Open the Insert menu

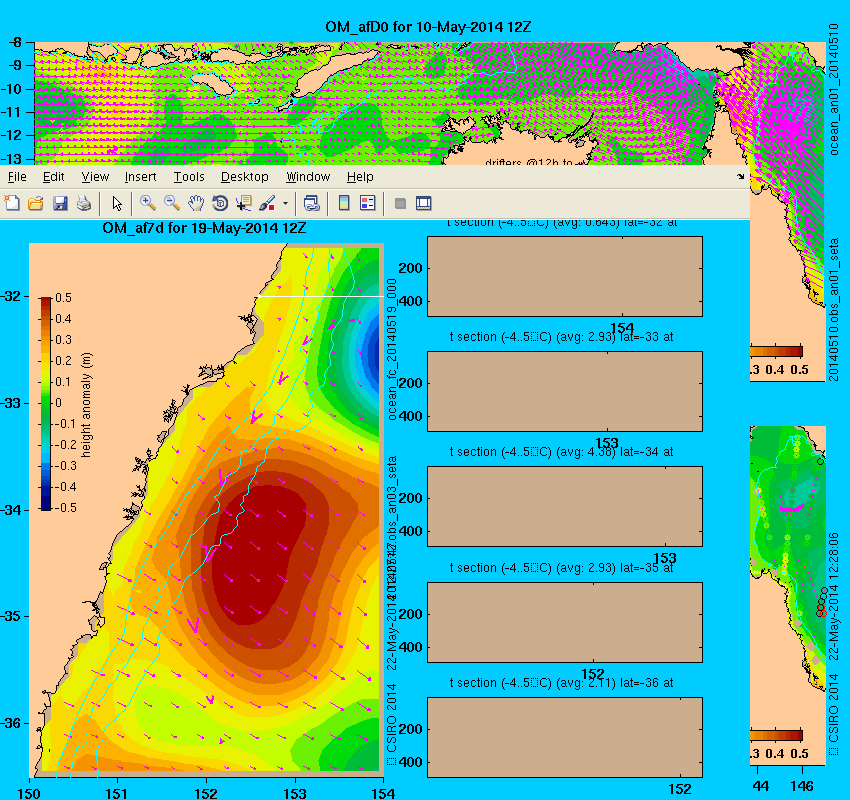pyautogui.click(x=140, y=177)
